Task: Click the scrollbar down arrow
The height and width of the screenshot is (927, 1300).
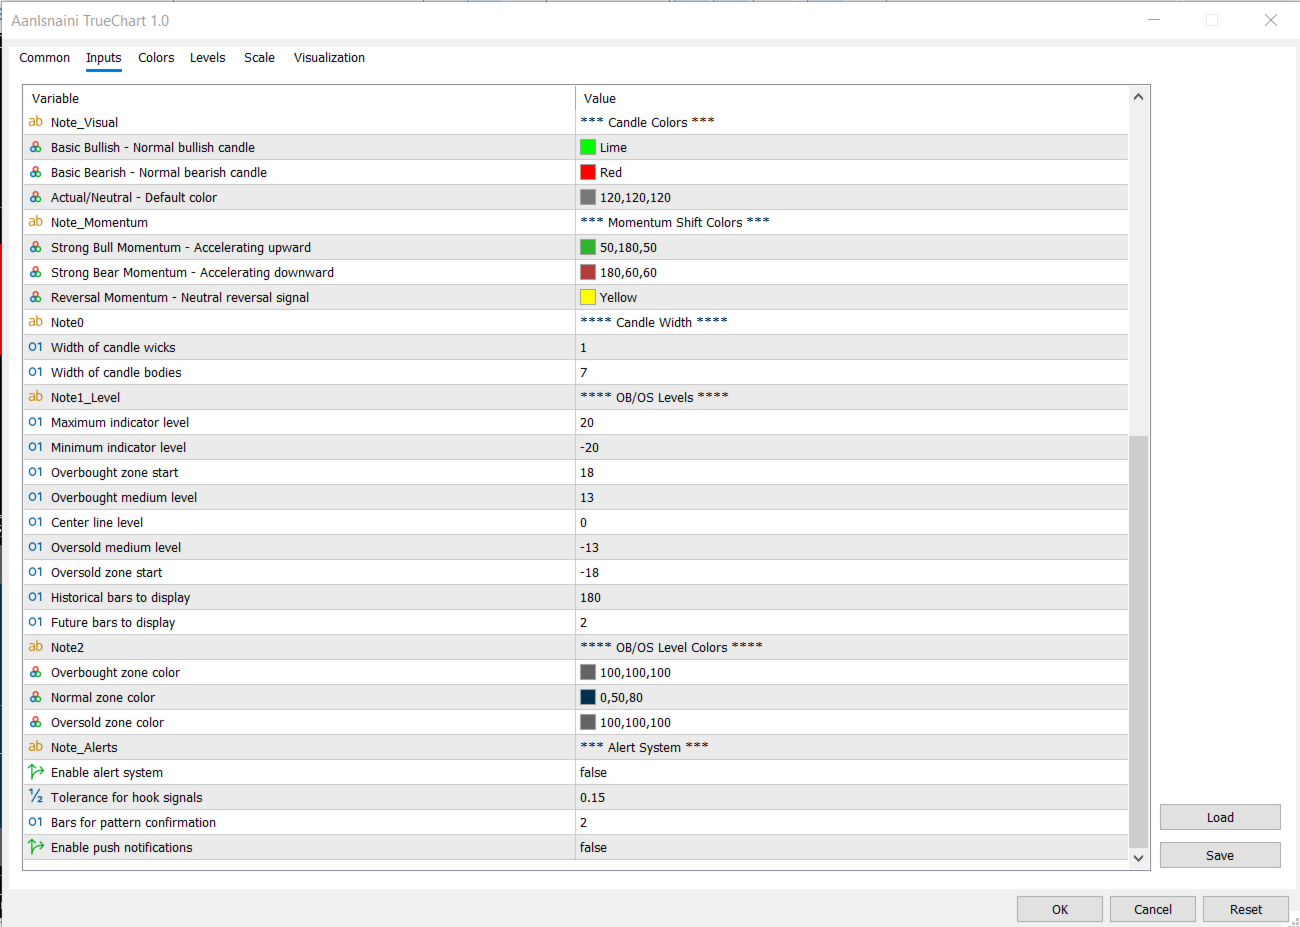Action: click(x=1138, y=858)
